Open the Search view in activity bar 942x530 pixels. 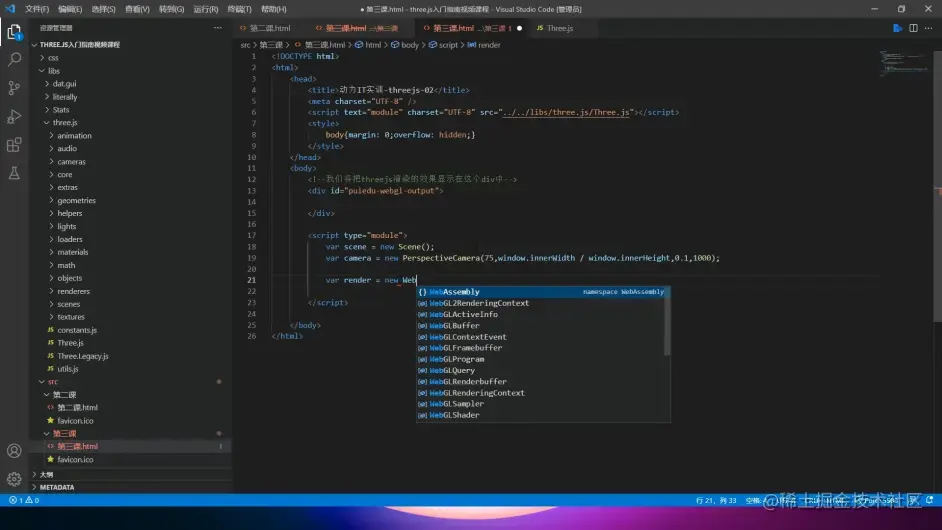pyautogui.click(x=14, y=59)
